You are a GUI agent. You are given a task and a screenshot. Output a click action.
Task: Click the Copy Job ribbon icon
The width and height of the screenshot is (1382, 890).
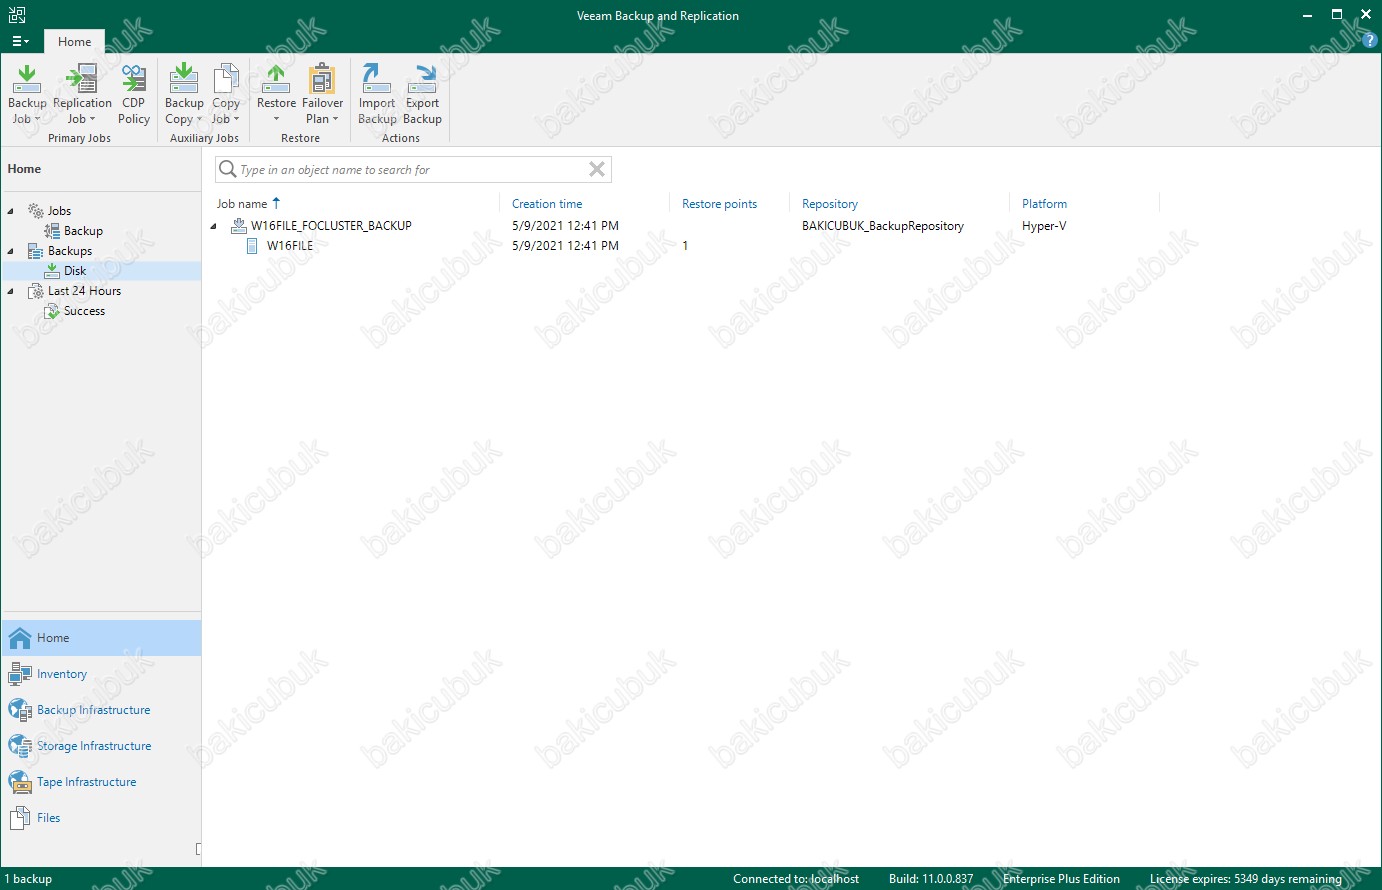pos(226,78)
